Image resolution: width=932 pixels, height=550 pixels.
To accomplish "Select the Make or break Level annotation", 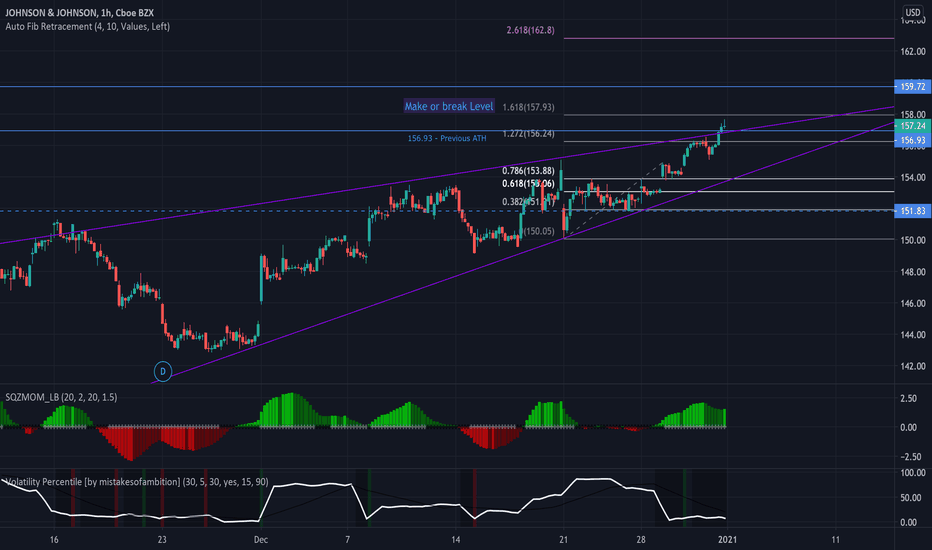I will pyautogui.click(x=449, y=106).
